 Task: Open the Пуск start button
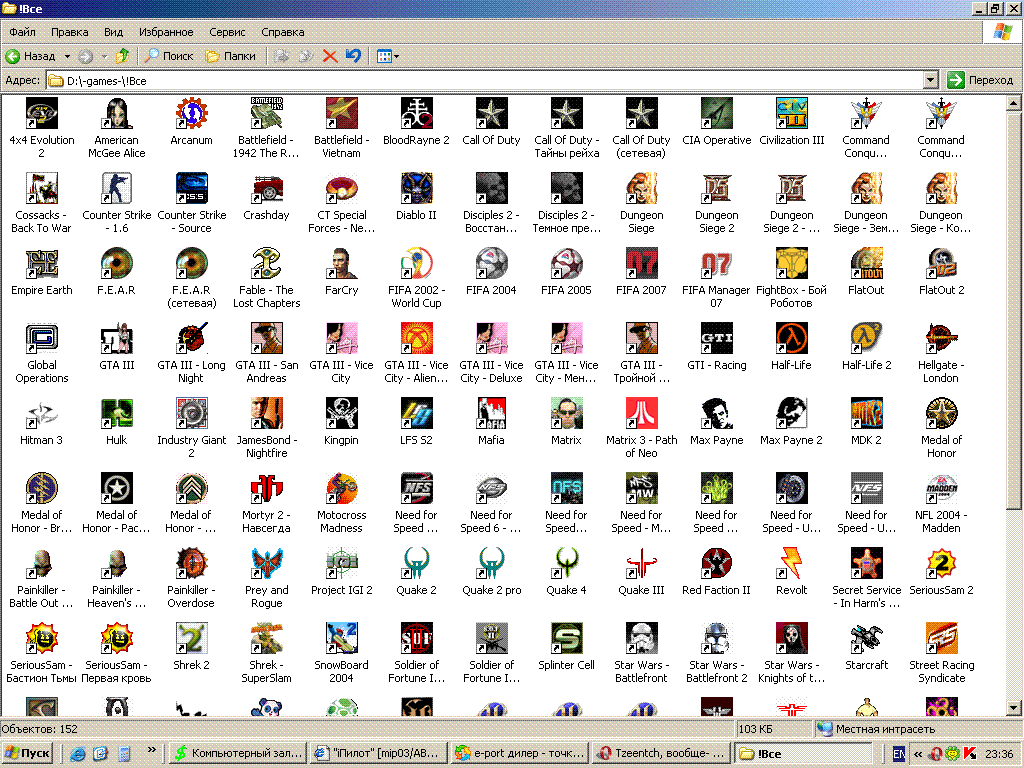[x=28, y=753]
